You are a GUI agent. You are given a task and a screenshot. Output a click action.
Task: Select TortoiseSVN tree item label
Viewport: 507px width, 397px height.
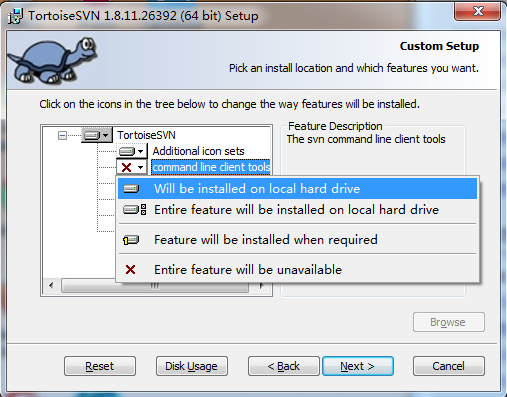tap(146, 135)
